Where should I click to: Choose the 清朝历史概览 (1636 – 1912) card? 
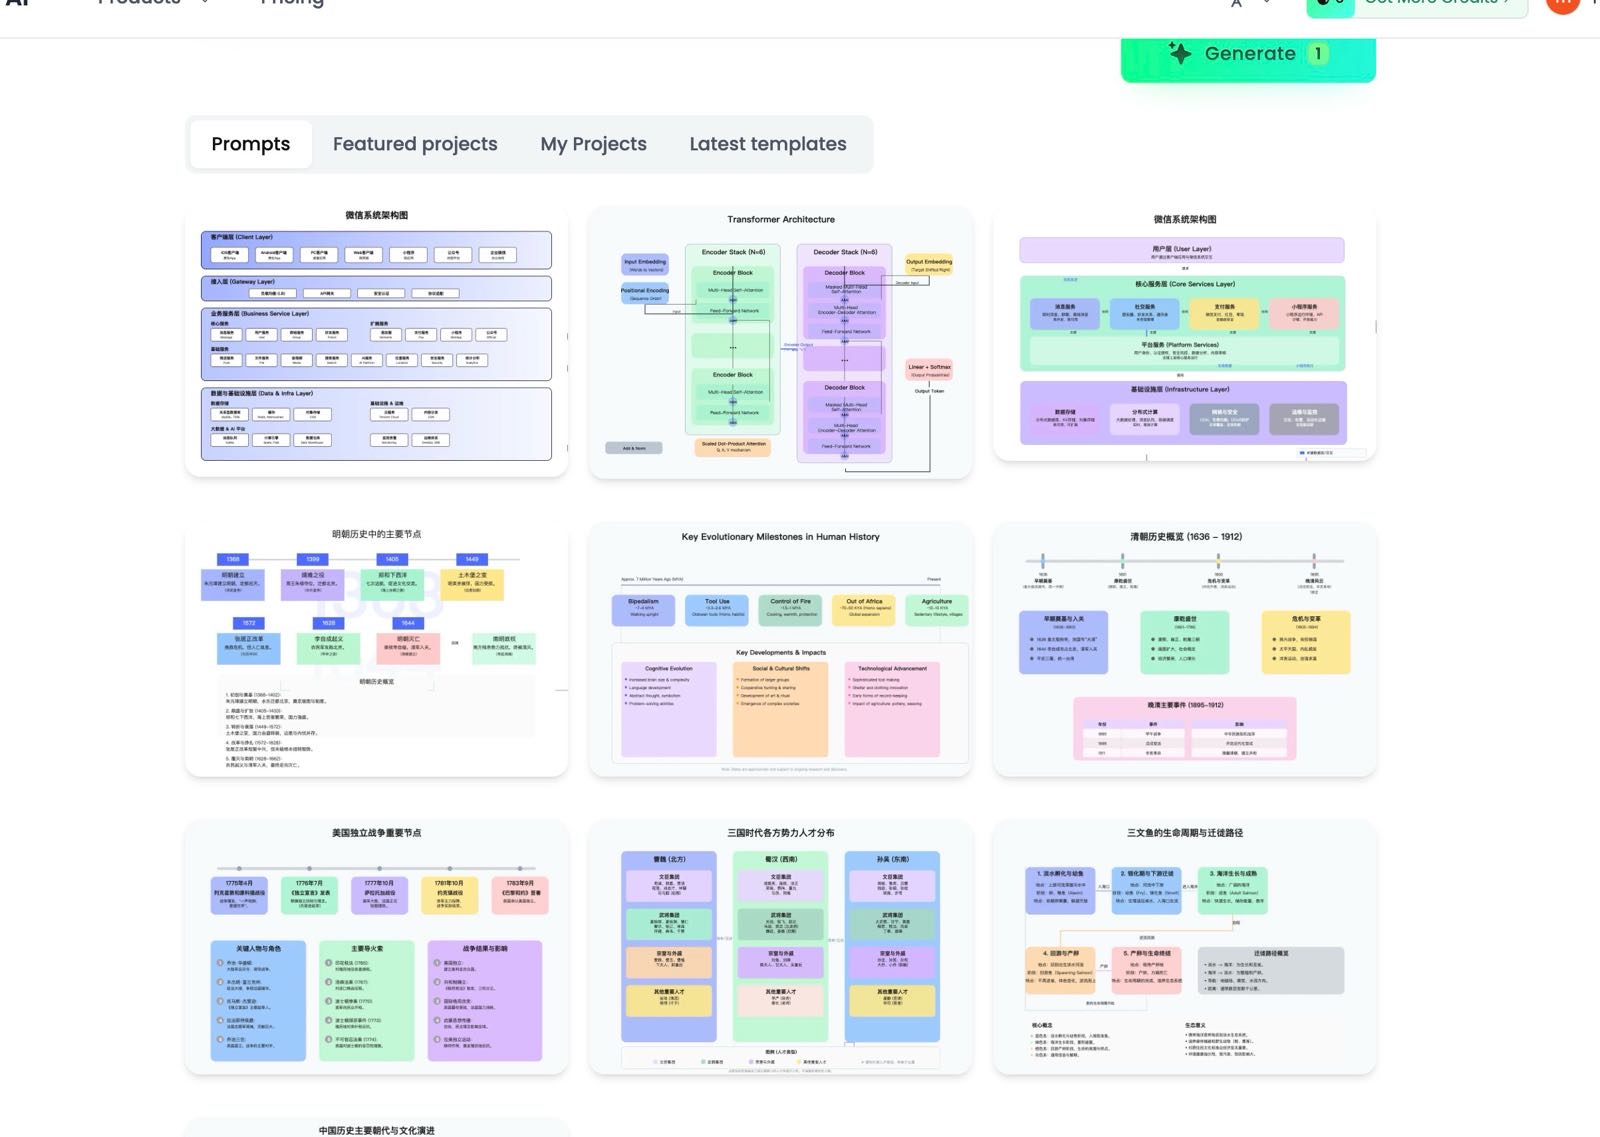click(x=1184, y=649)
